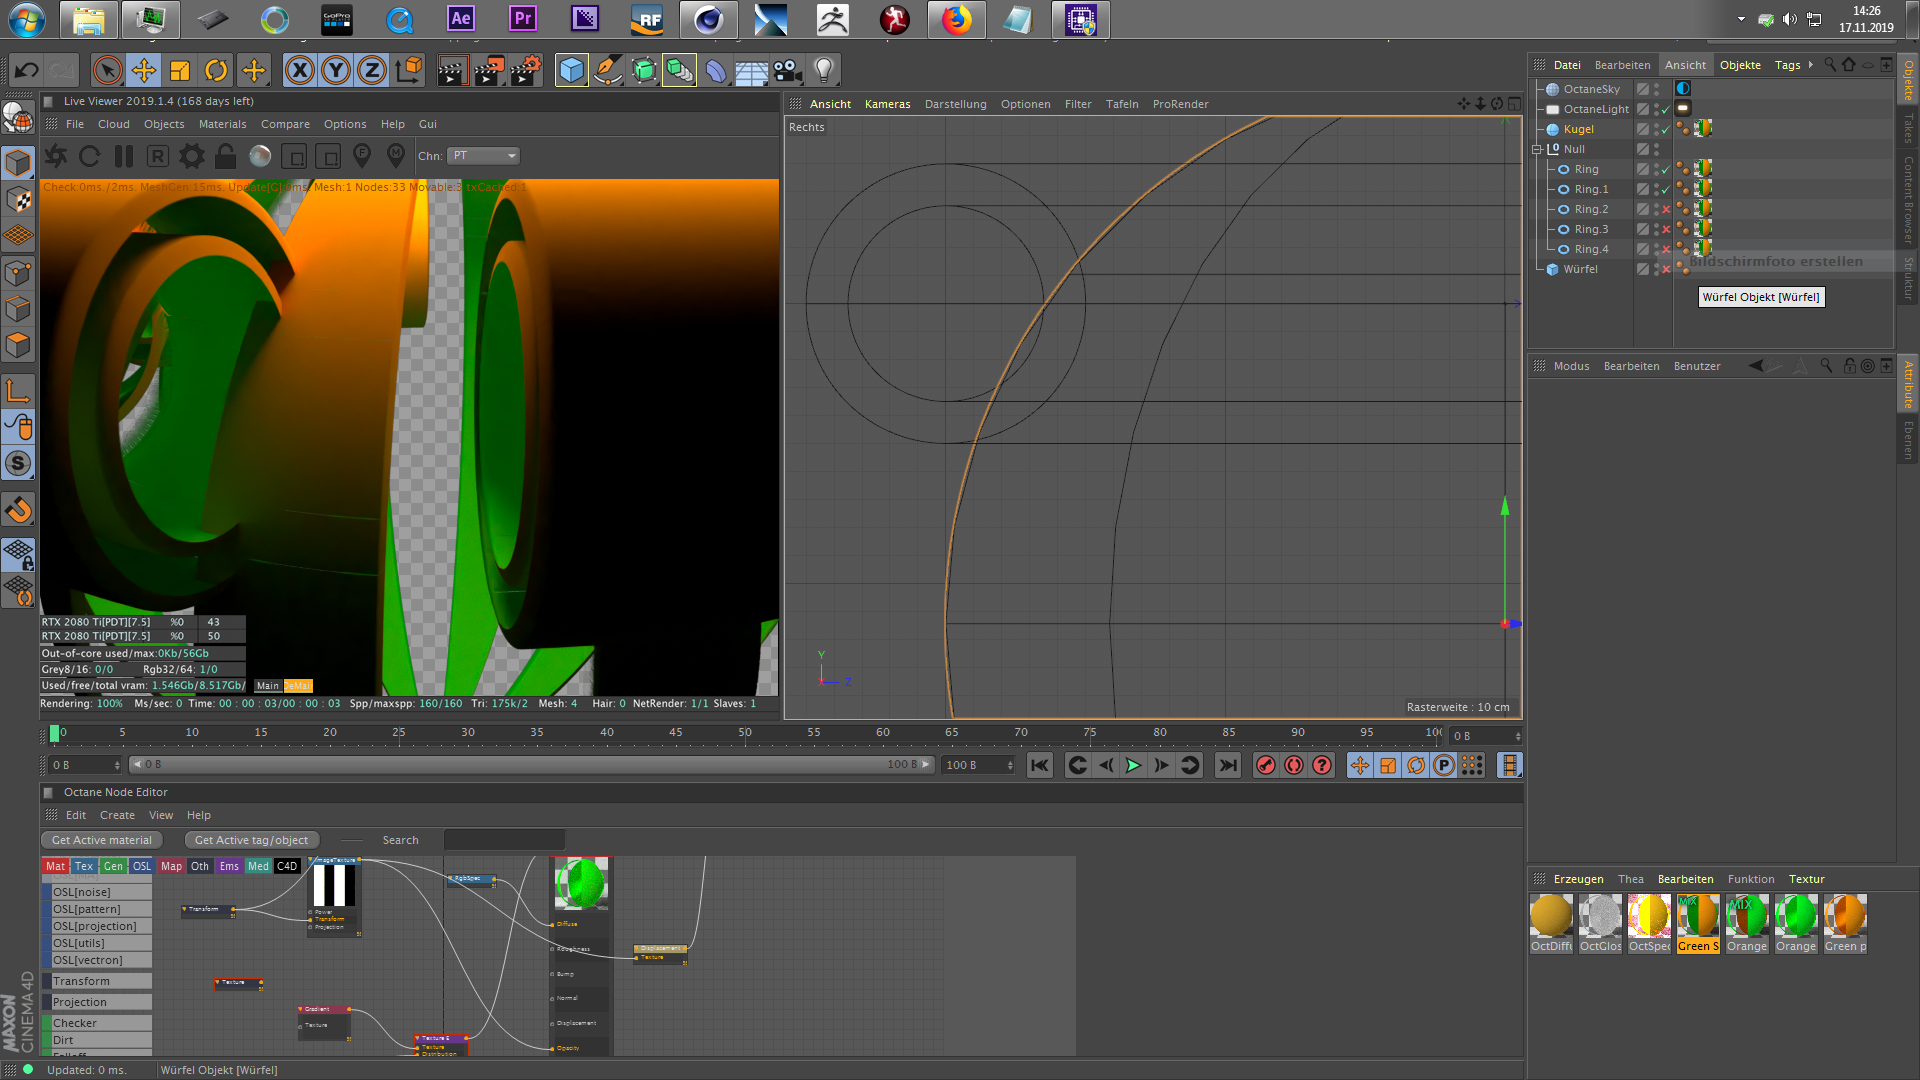Disable the Kugel object green checkmark
1920x1080 pixels.
point(1666,130)
